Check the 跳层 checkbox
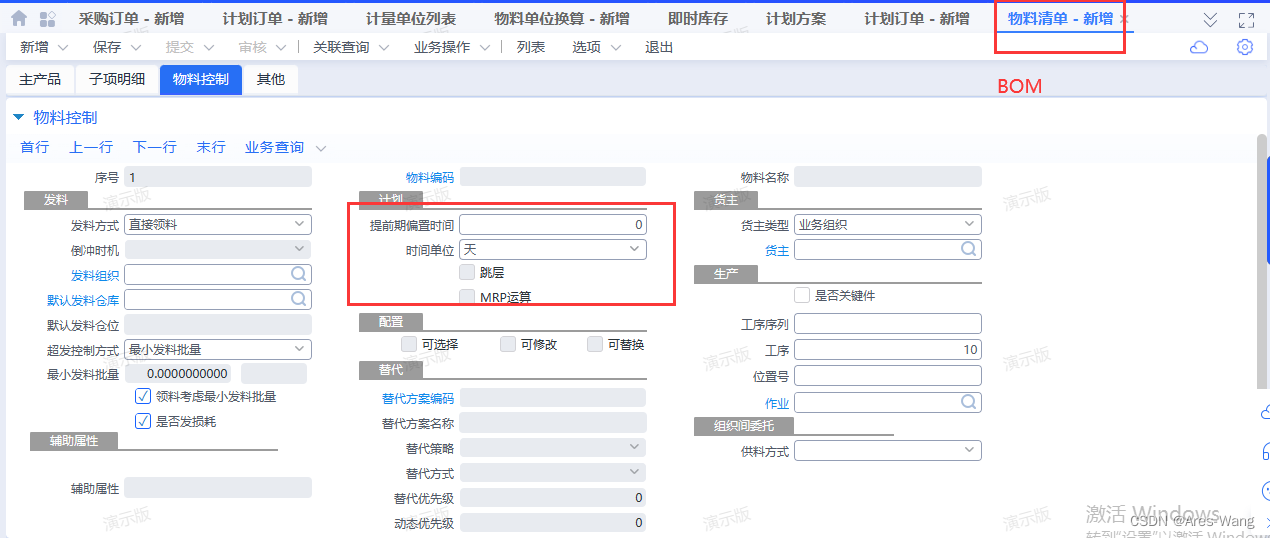The image size is (1270, 538). tap(467, 271)
